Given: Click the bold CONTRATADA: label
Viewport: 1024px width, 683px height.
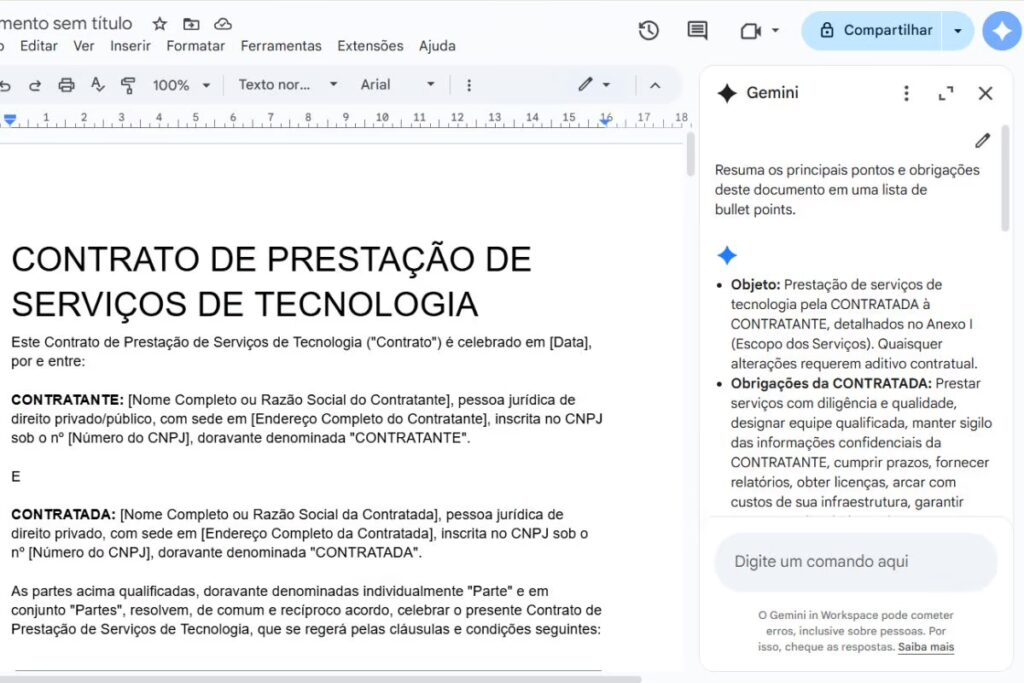Looking at the screenshot, I should tap(63, 515).
